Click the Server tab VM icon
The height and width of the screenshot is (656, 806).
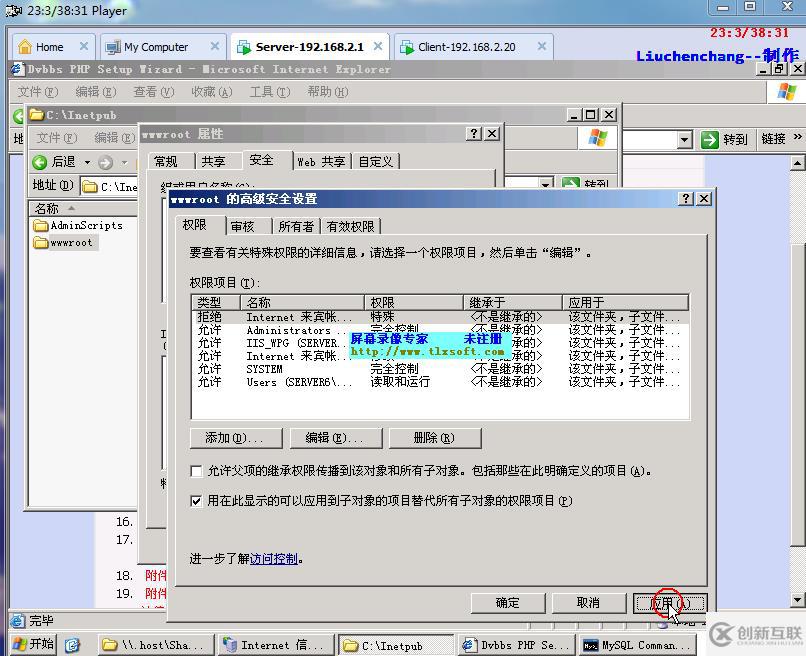pos(244,47)
